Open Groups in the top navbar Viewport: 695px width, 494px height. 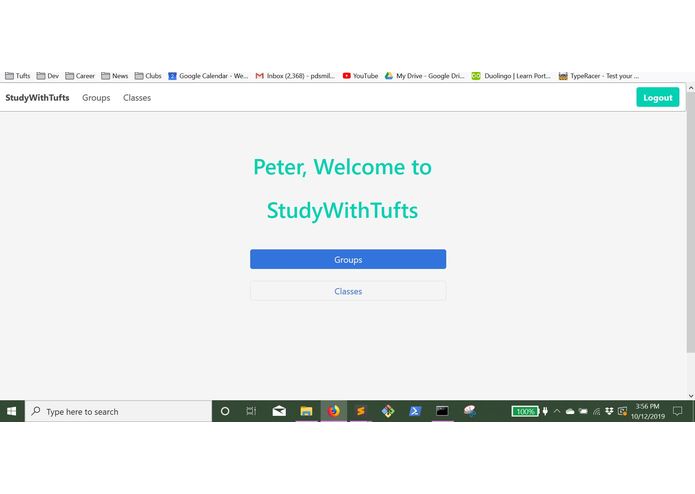coord(96,97)
